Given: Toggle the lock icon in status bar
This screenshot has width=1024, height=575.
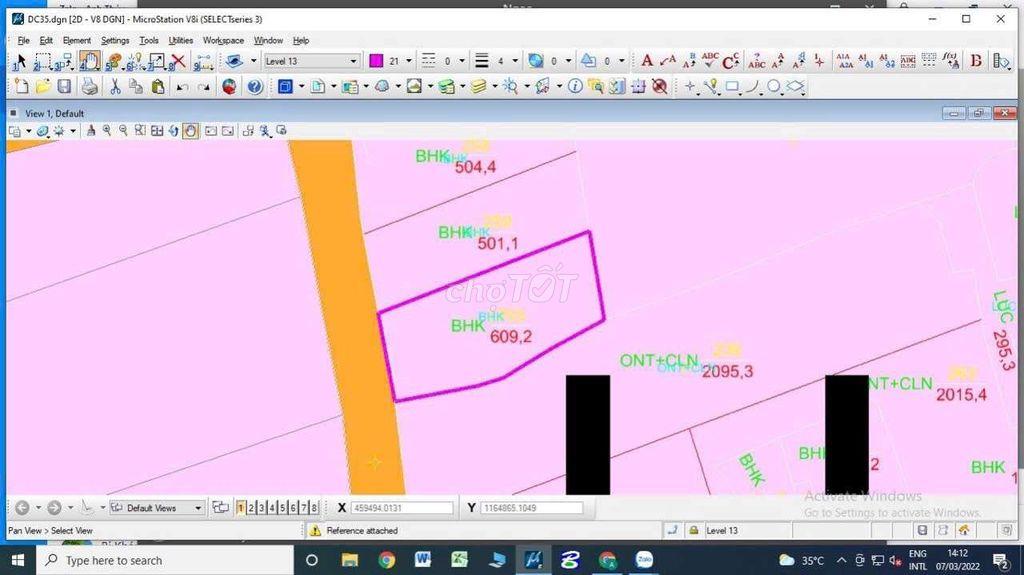Looking at the screenshot, I should click(x=694, y=531).
